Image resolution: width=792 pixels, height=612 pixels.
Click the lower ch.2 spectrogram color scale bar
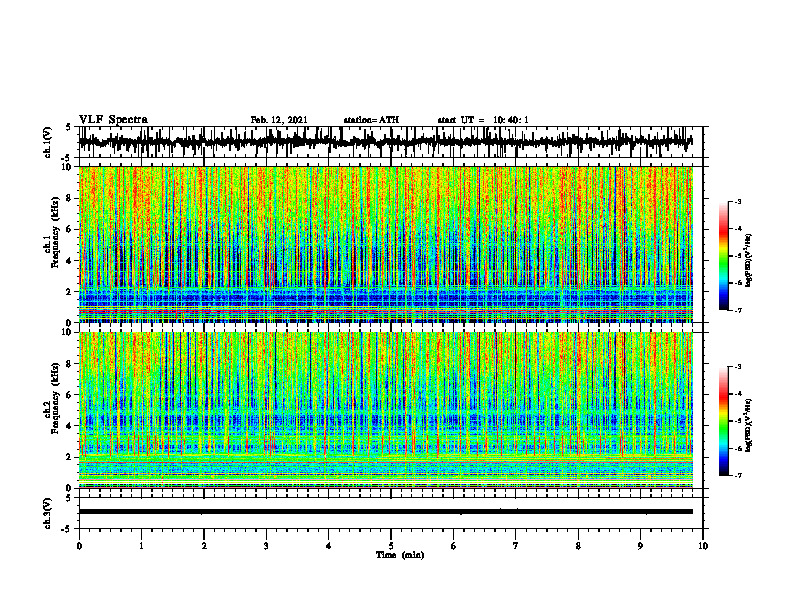pyautogui.click(x=724, y=421)
